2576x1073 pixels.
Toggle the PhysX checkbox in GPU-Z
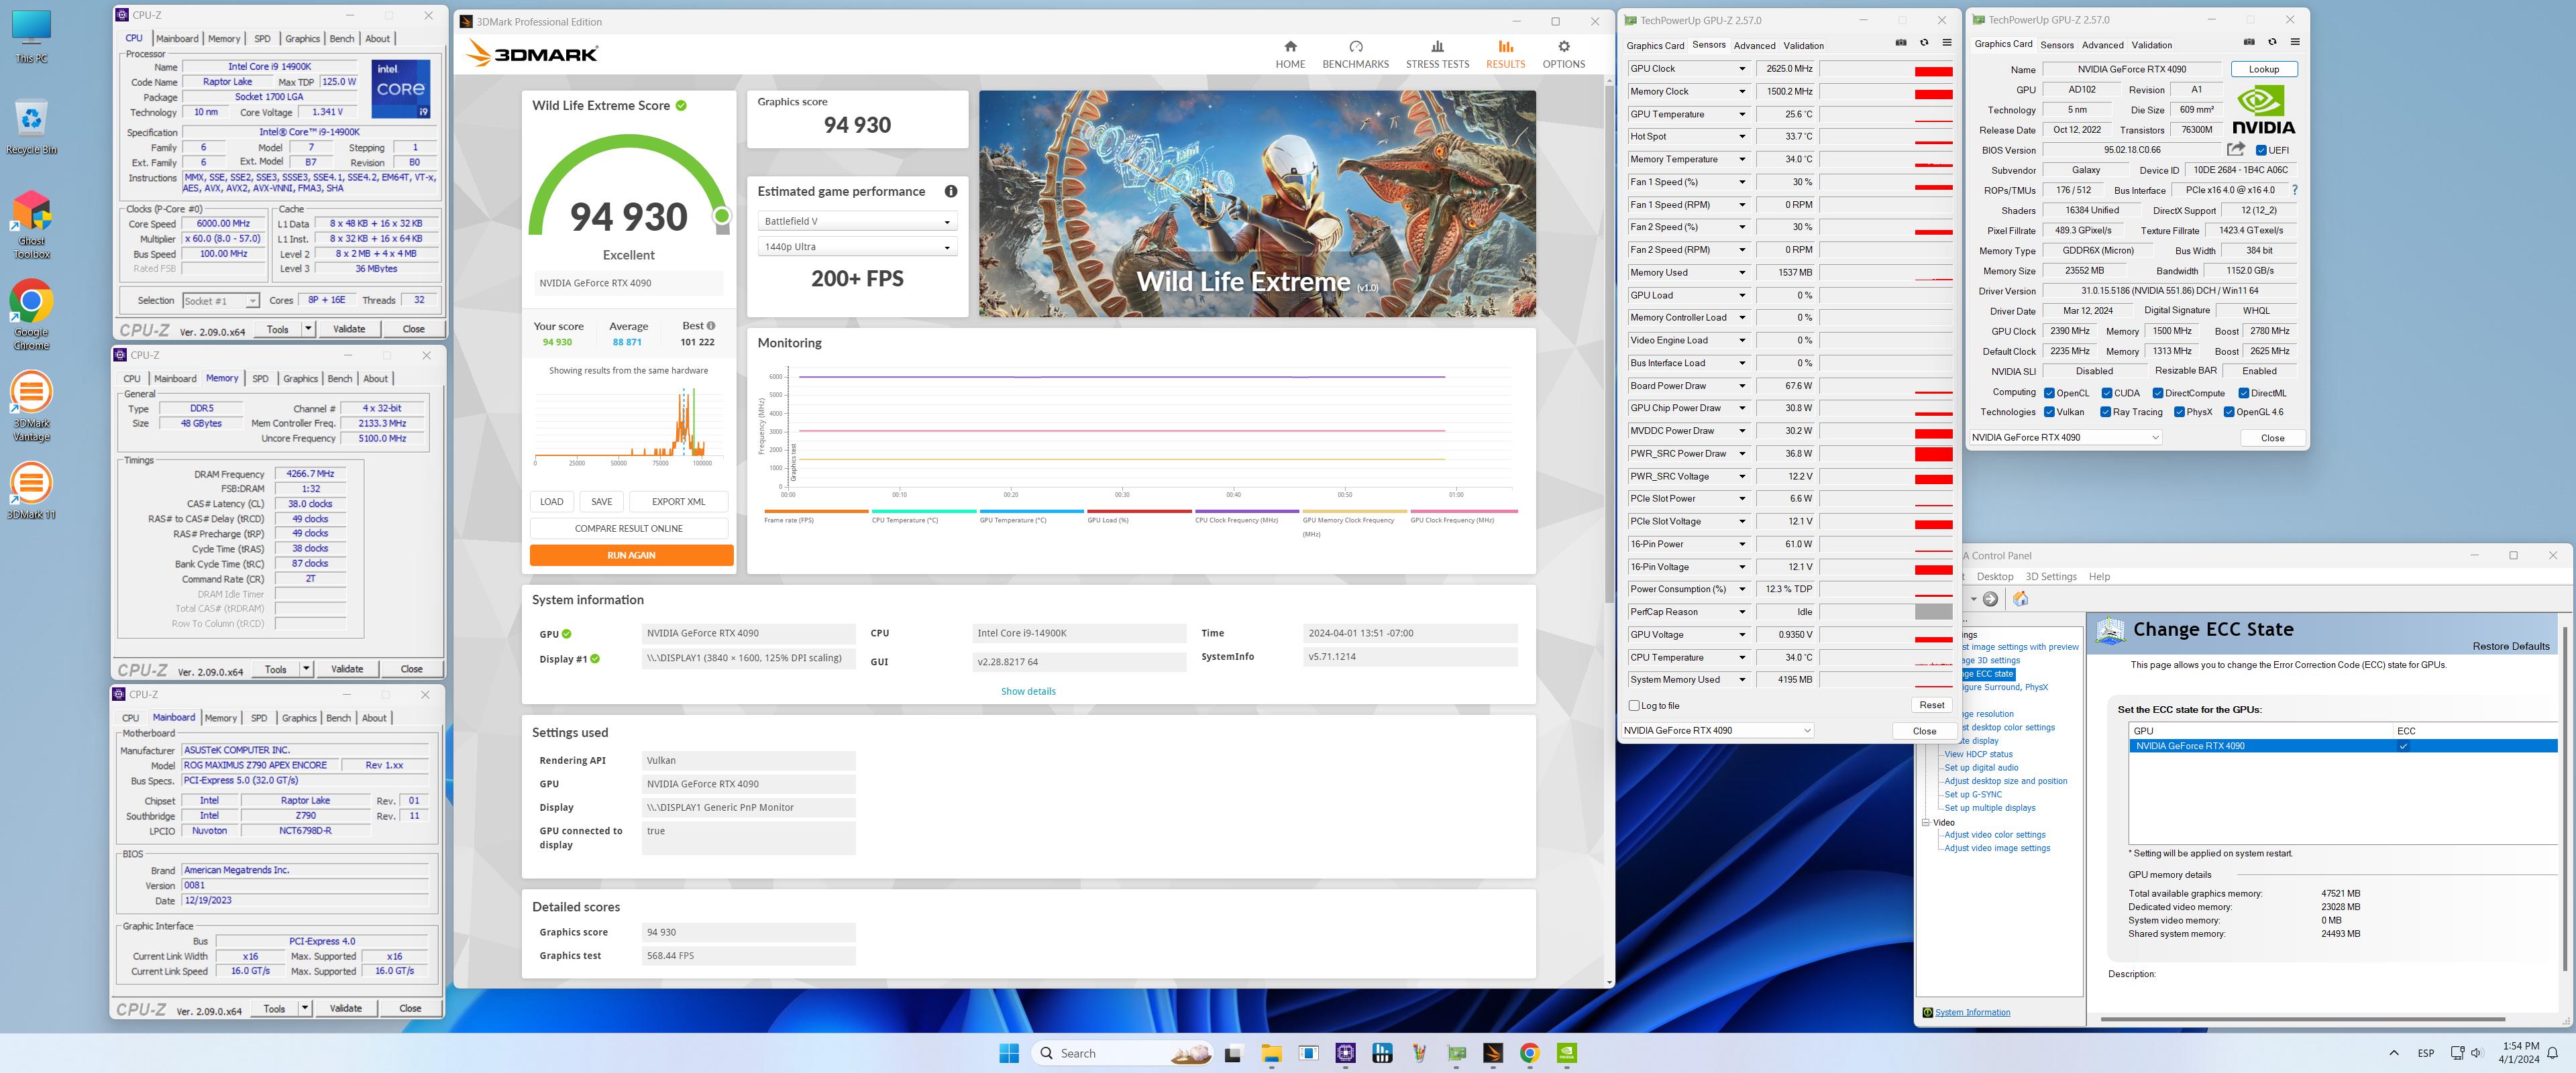(2179, 412)
